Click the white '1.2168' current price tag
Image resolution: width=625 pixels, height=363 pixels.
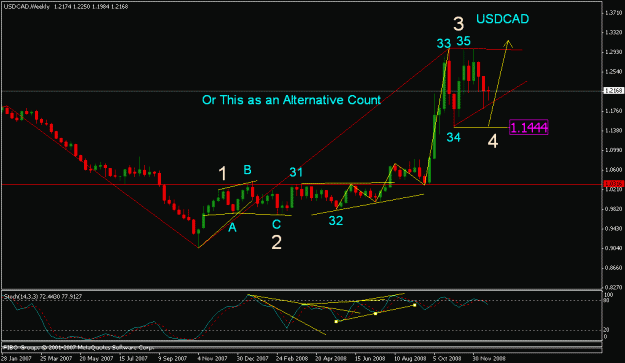613,91
